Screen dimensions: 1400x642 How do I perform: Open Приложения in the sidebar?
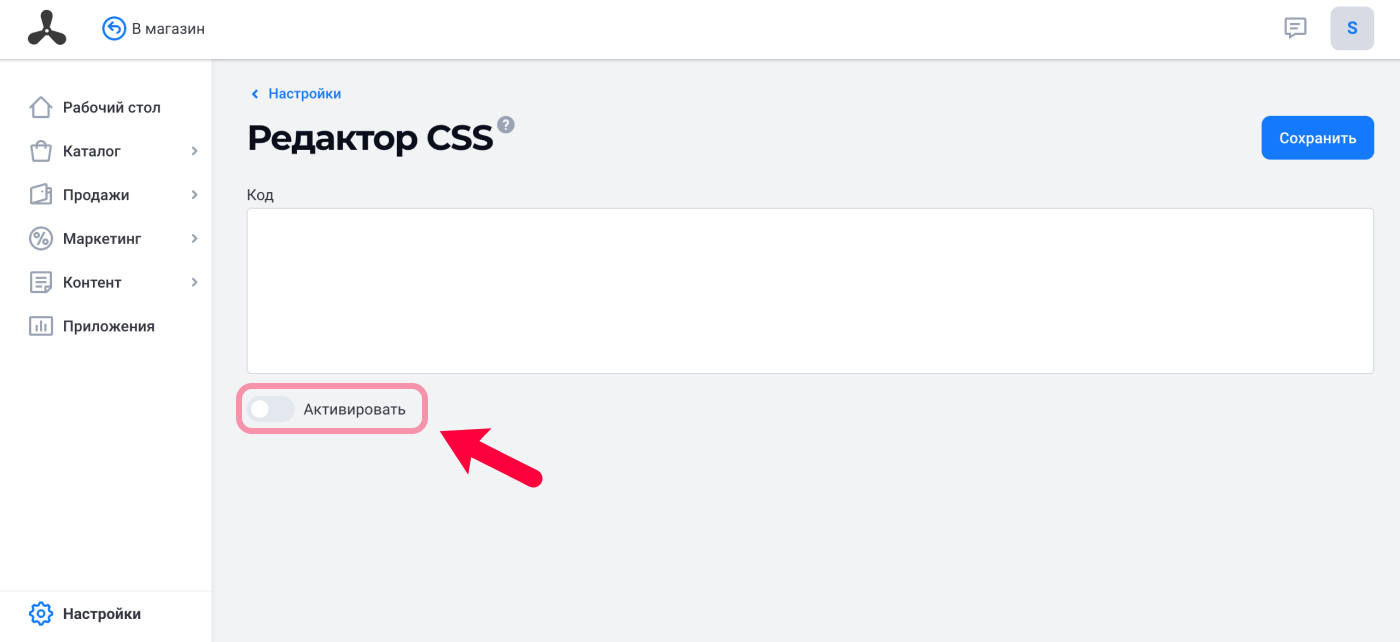pyautogui.click(x=106, y=326)
